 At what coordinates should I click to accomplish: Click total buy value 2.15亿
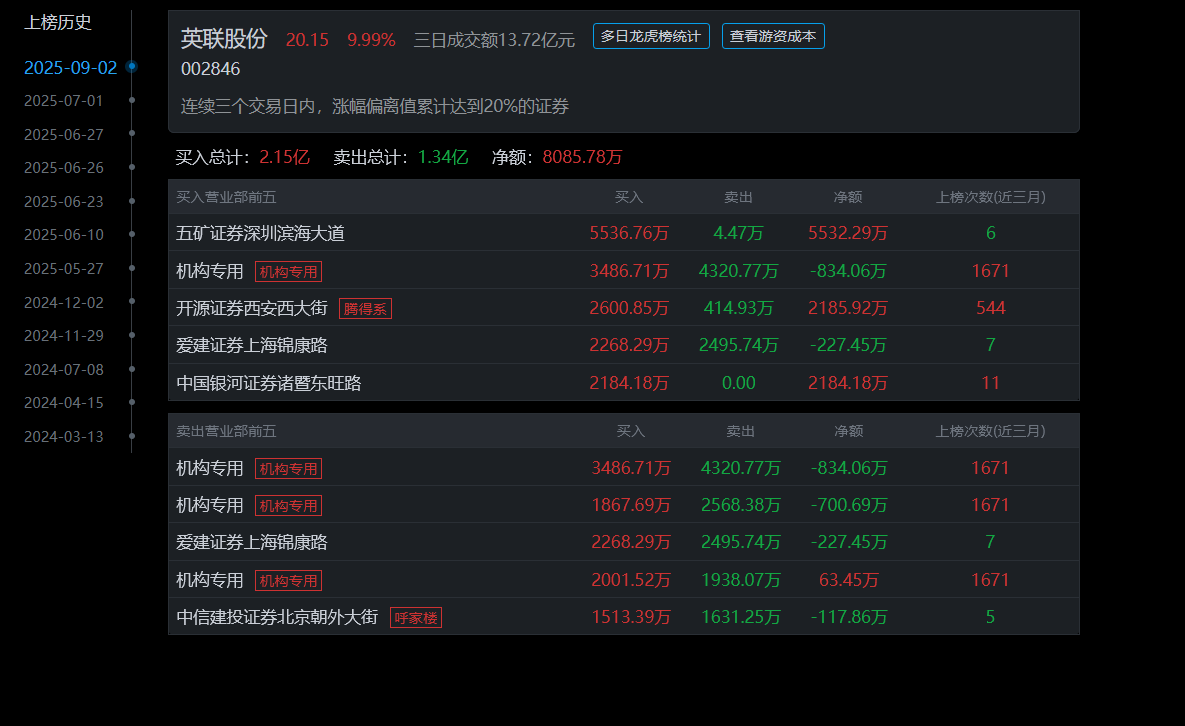pos(284,157)
